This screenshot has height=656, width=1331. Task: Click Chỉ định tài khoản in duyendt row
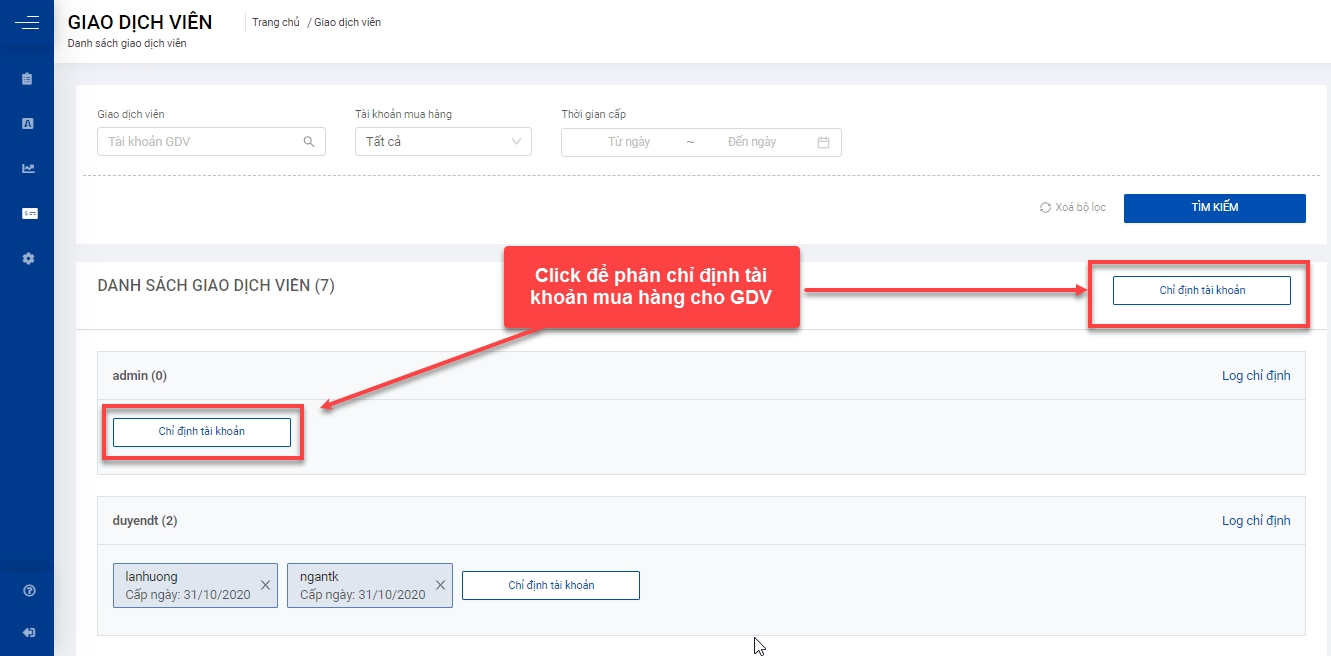pos(551,585)
